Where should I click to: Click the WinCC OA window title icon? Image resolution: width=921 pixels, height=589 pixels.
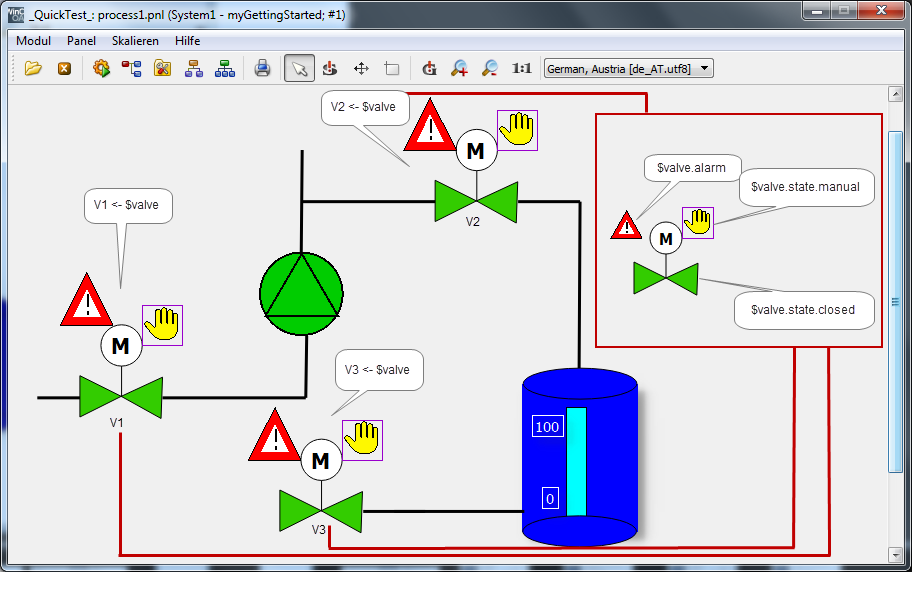tap(16, 14)
